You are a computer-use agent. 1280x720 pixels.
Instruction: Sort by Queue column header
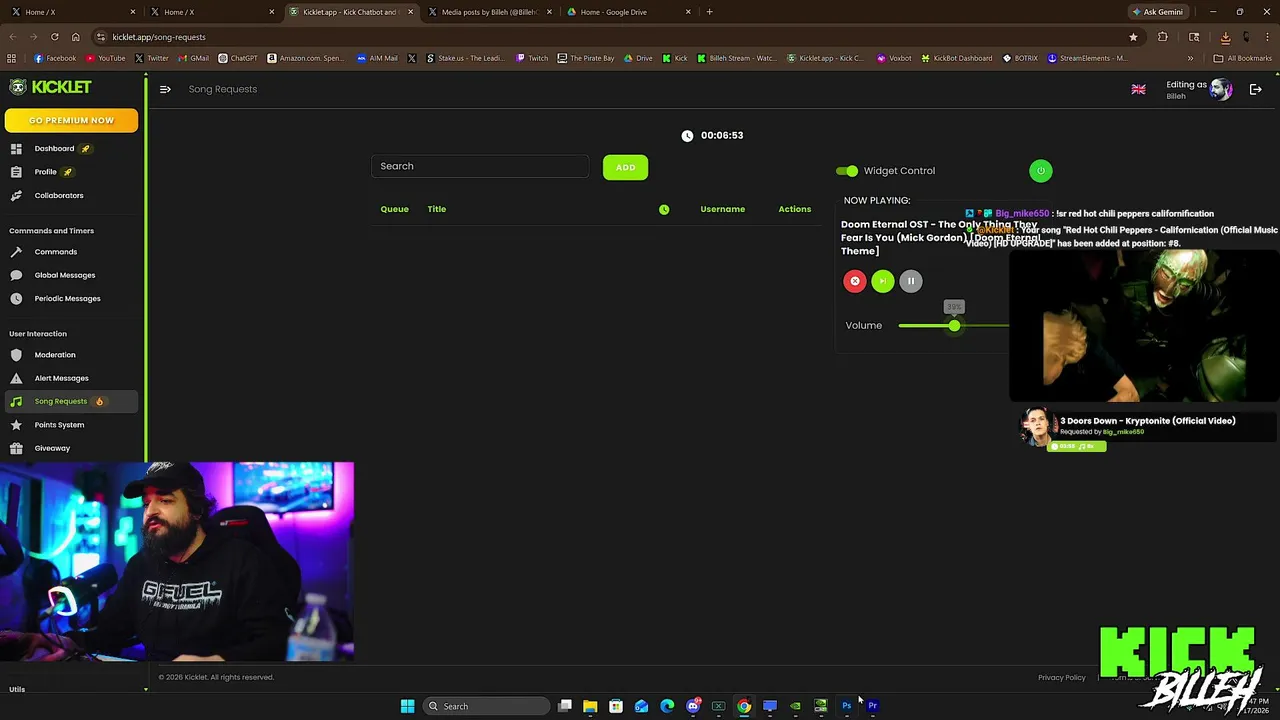tap(394, 209)
